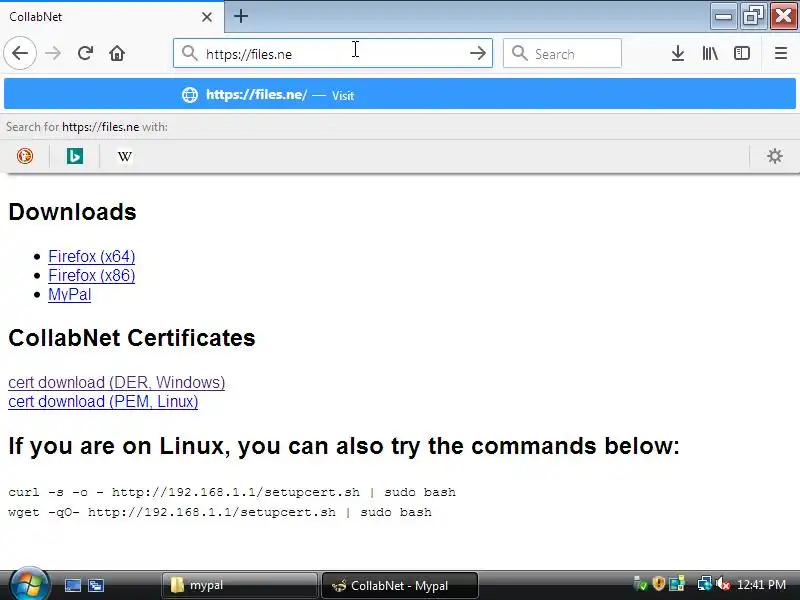The width and height of the screenshot is (800, 600).
Task: Restore down the Mypal browser window
Action: [x=753, y=16]
